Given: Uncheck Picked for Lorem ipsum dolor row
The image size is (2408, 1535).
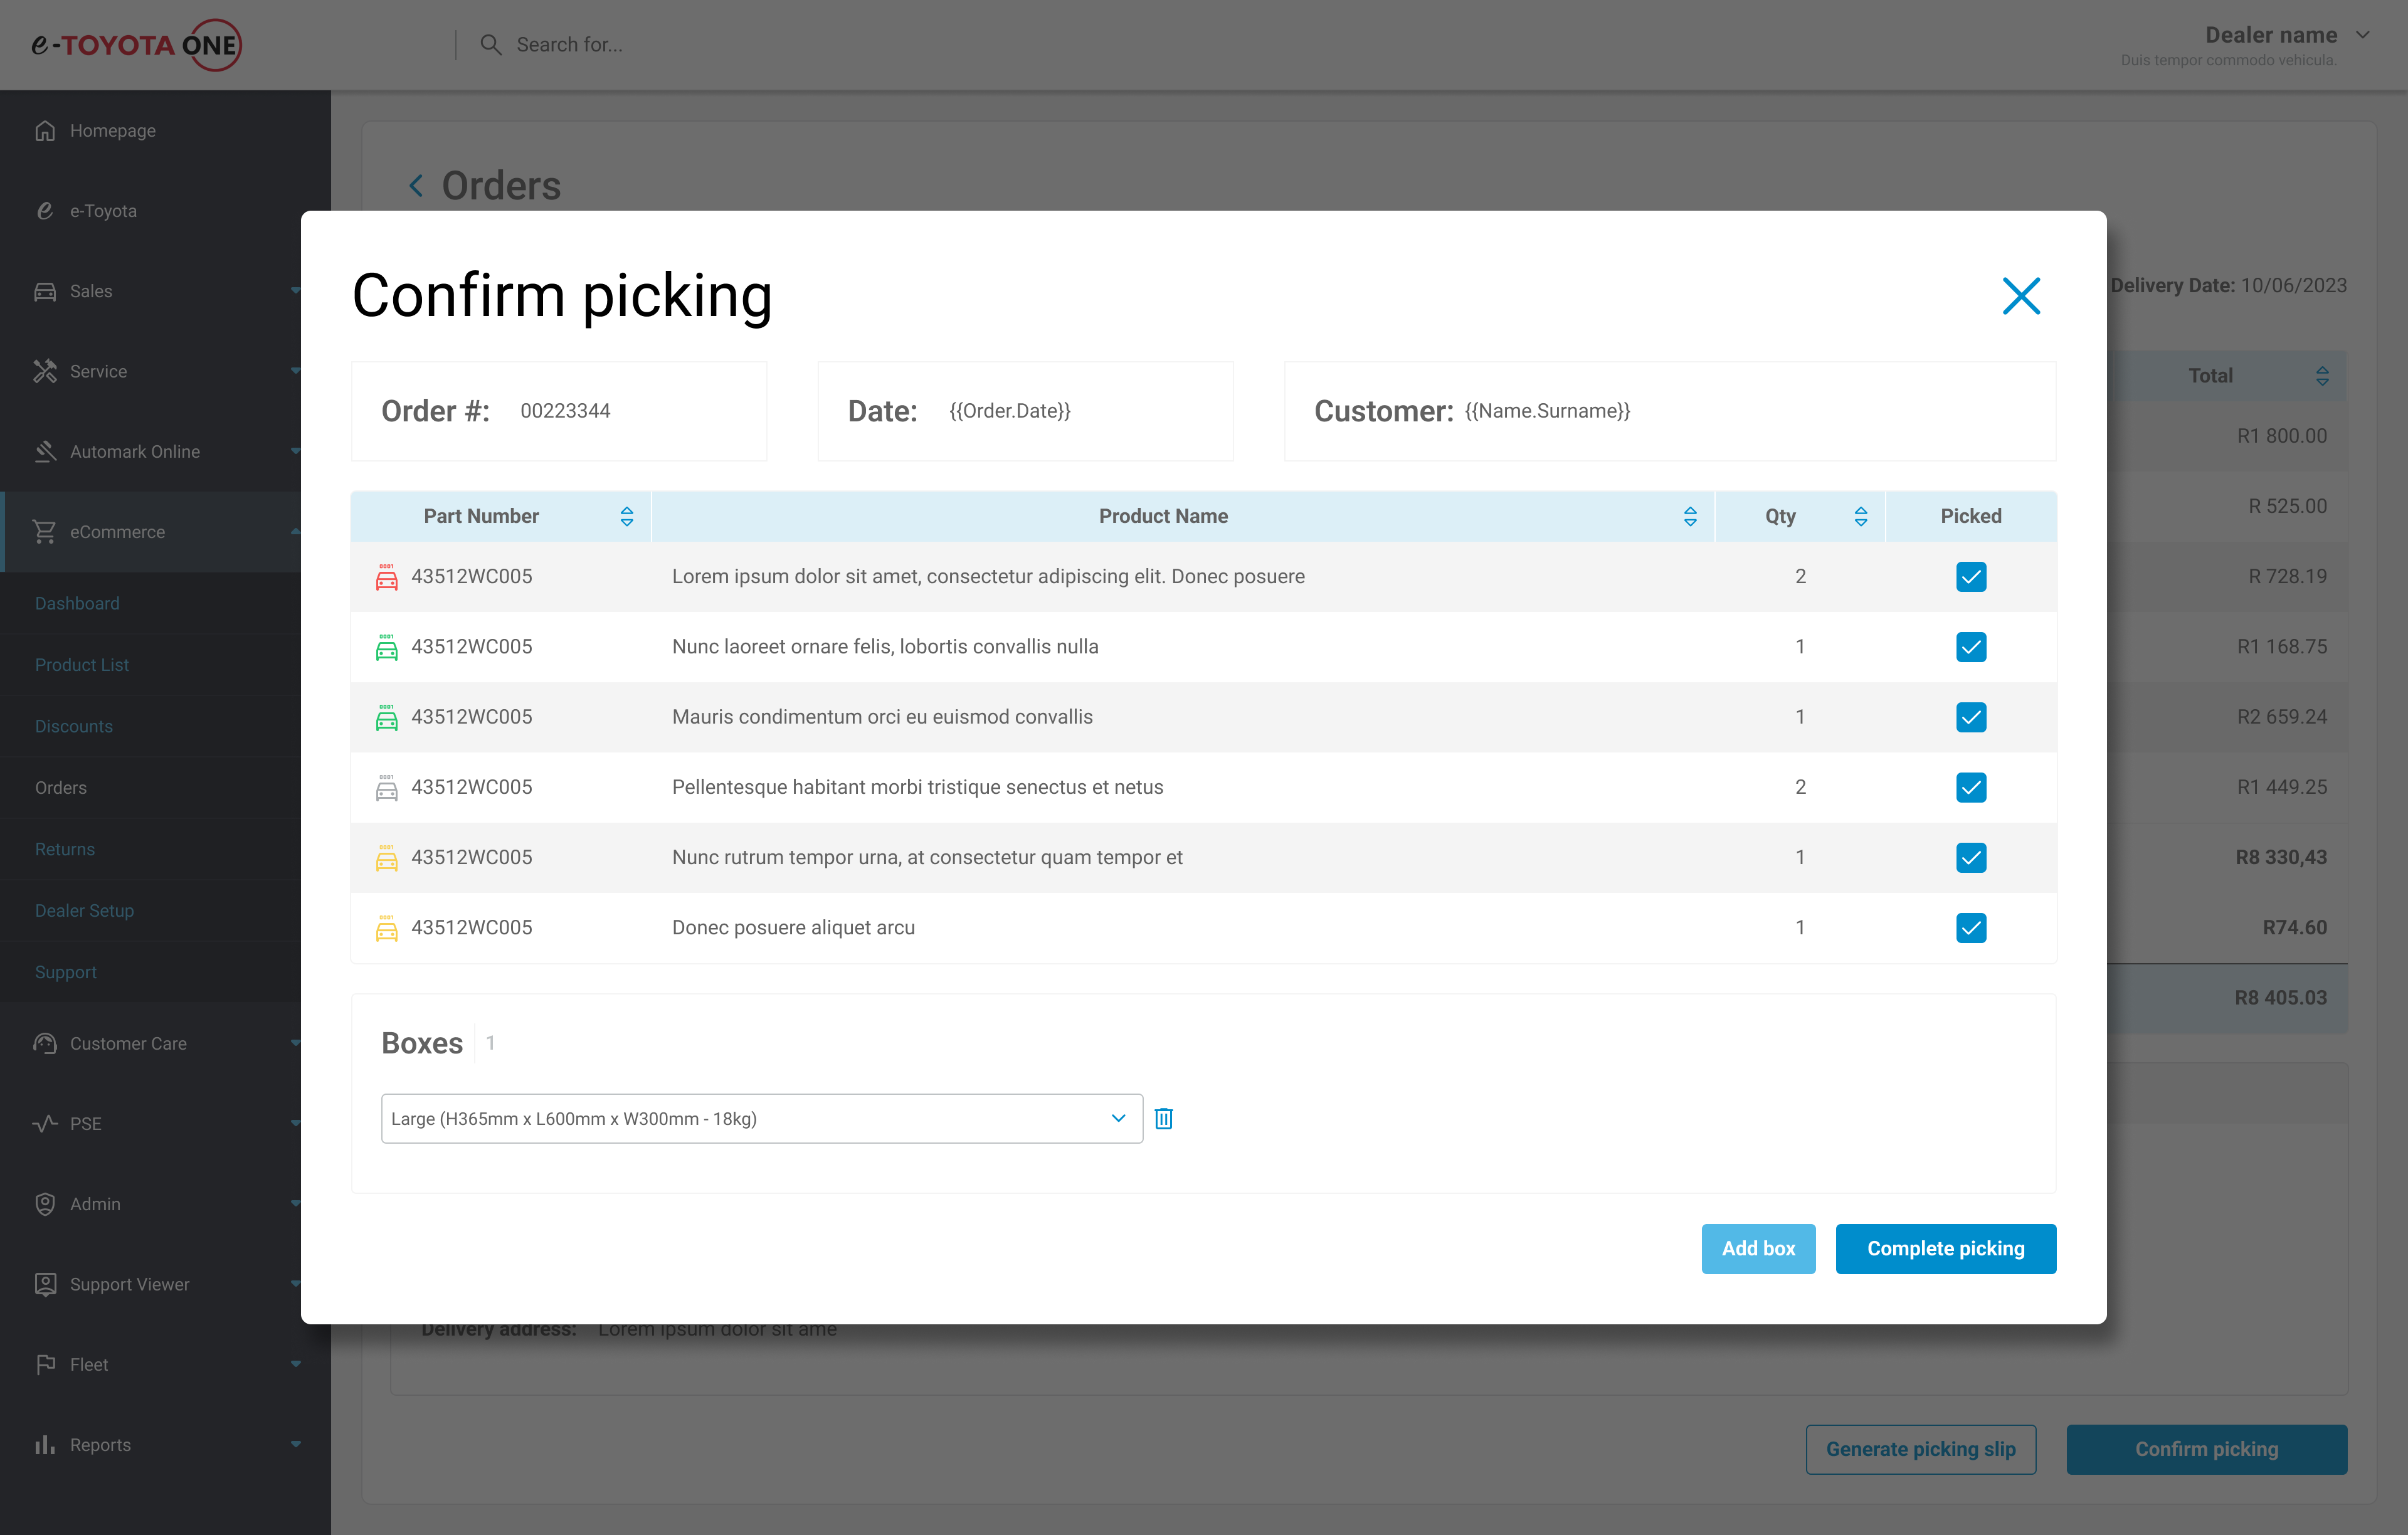Looking at the screenshot, I should [x=1970, y=577].
